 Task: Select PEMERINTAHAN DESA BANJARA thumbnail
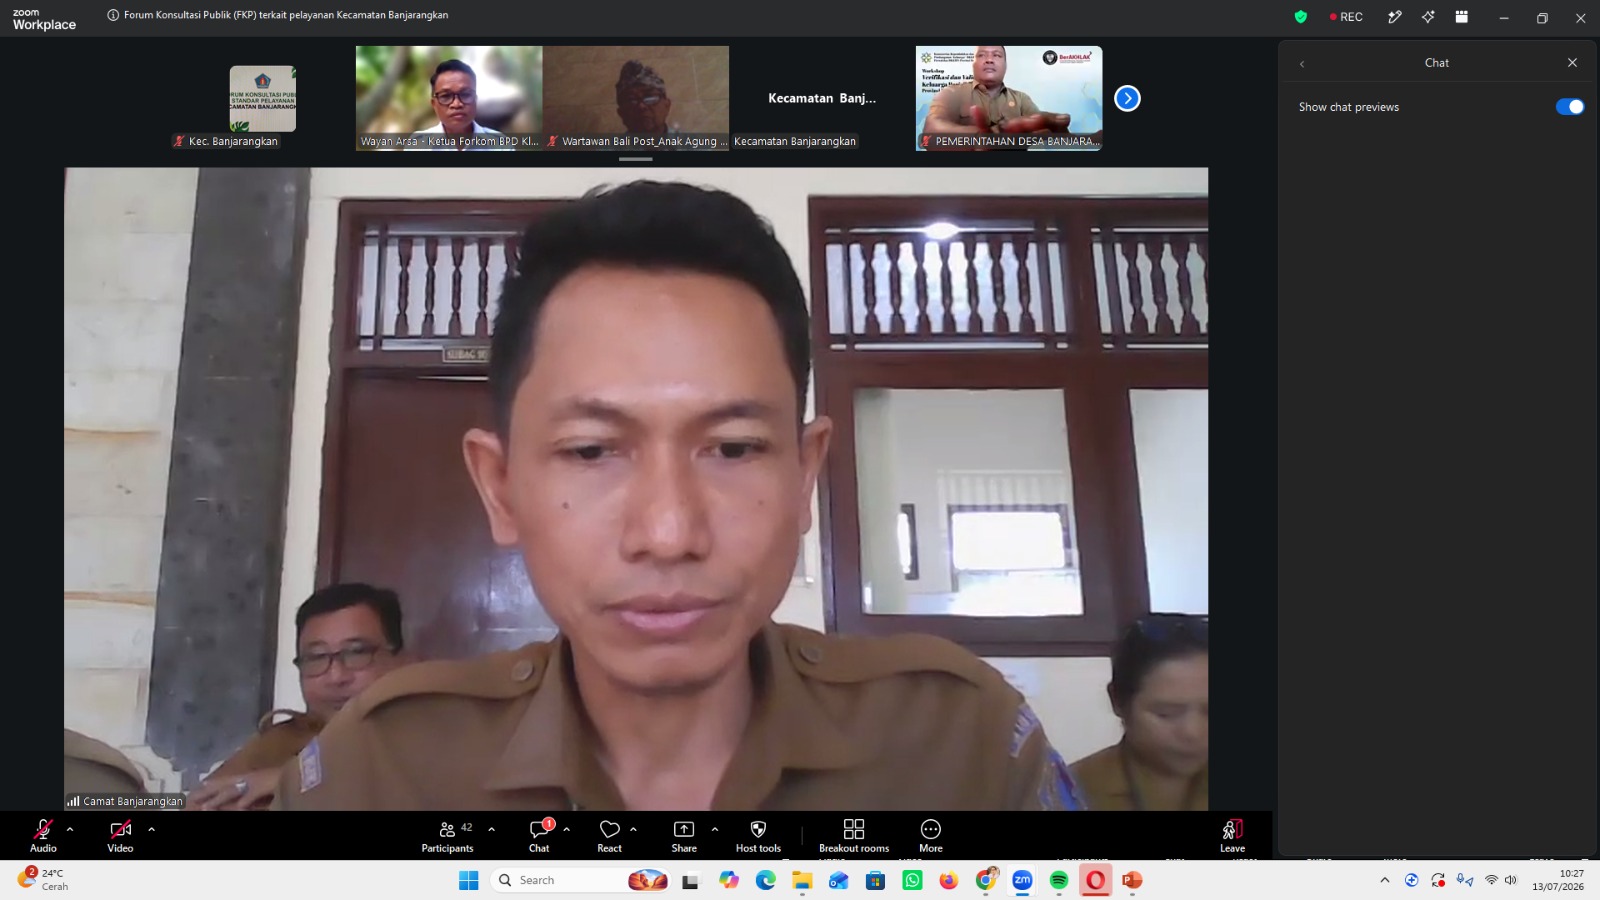1009,98
